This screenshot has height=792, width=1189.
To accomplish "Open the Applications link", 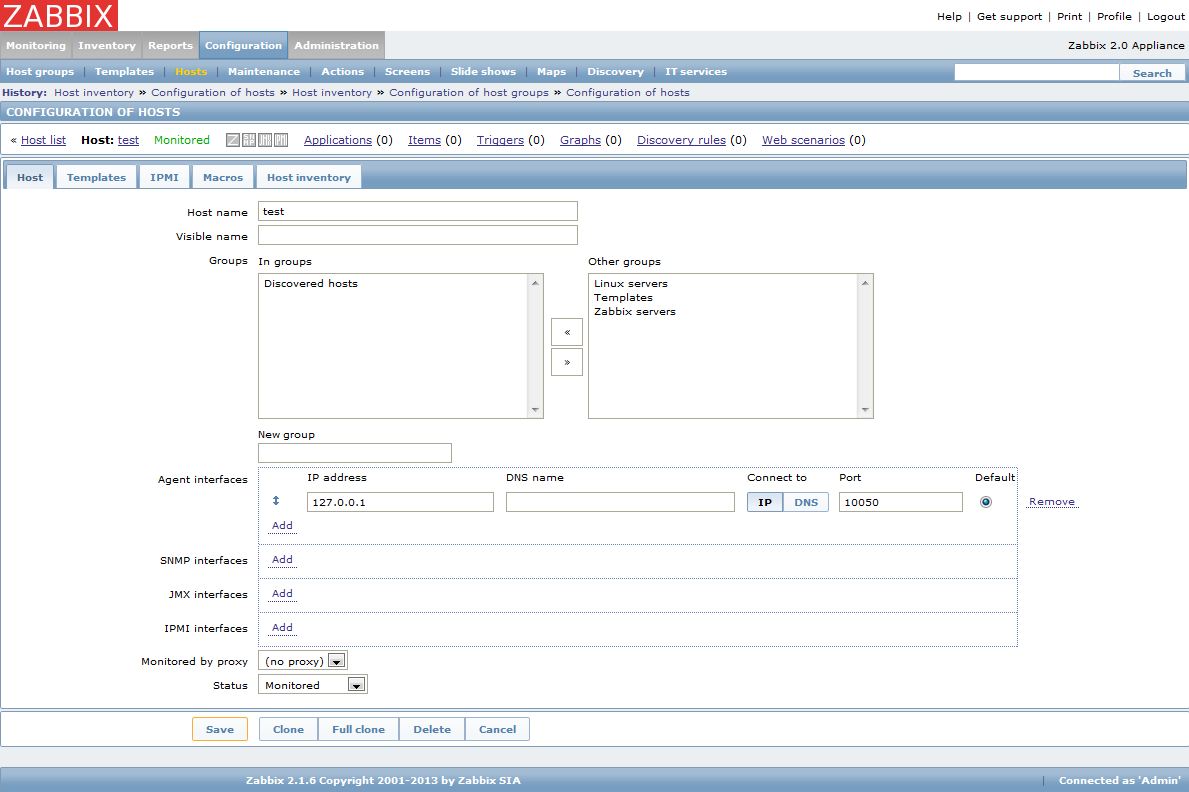I will (x=338, y=140).
